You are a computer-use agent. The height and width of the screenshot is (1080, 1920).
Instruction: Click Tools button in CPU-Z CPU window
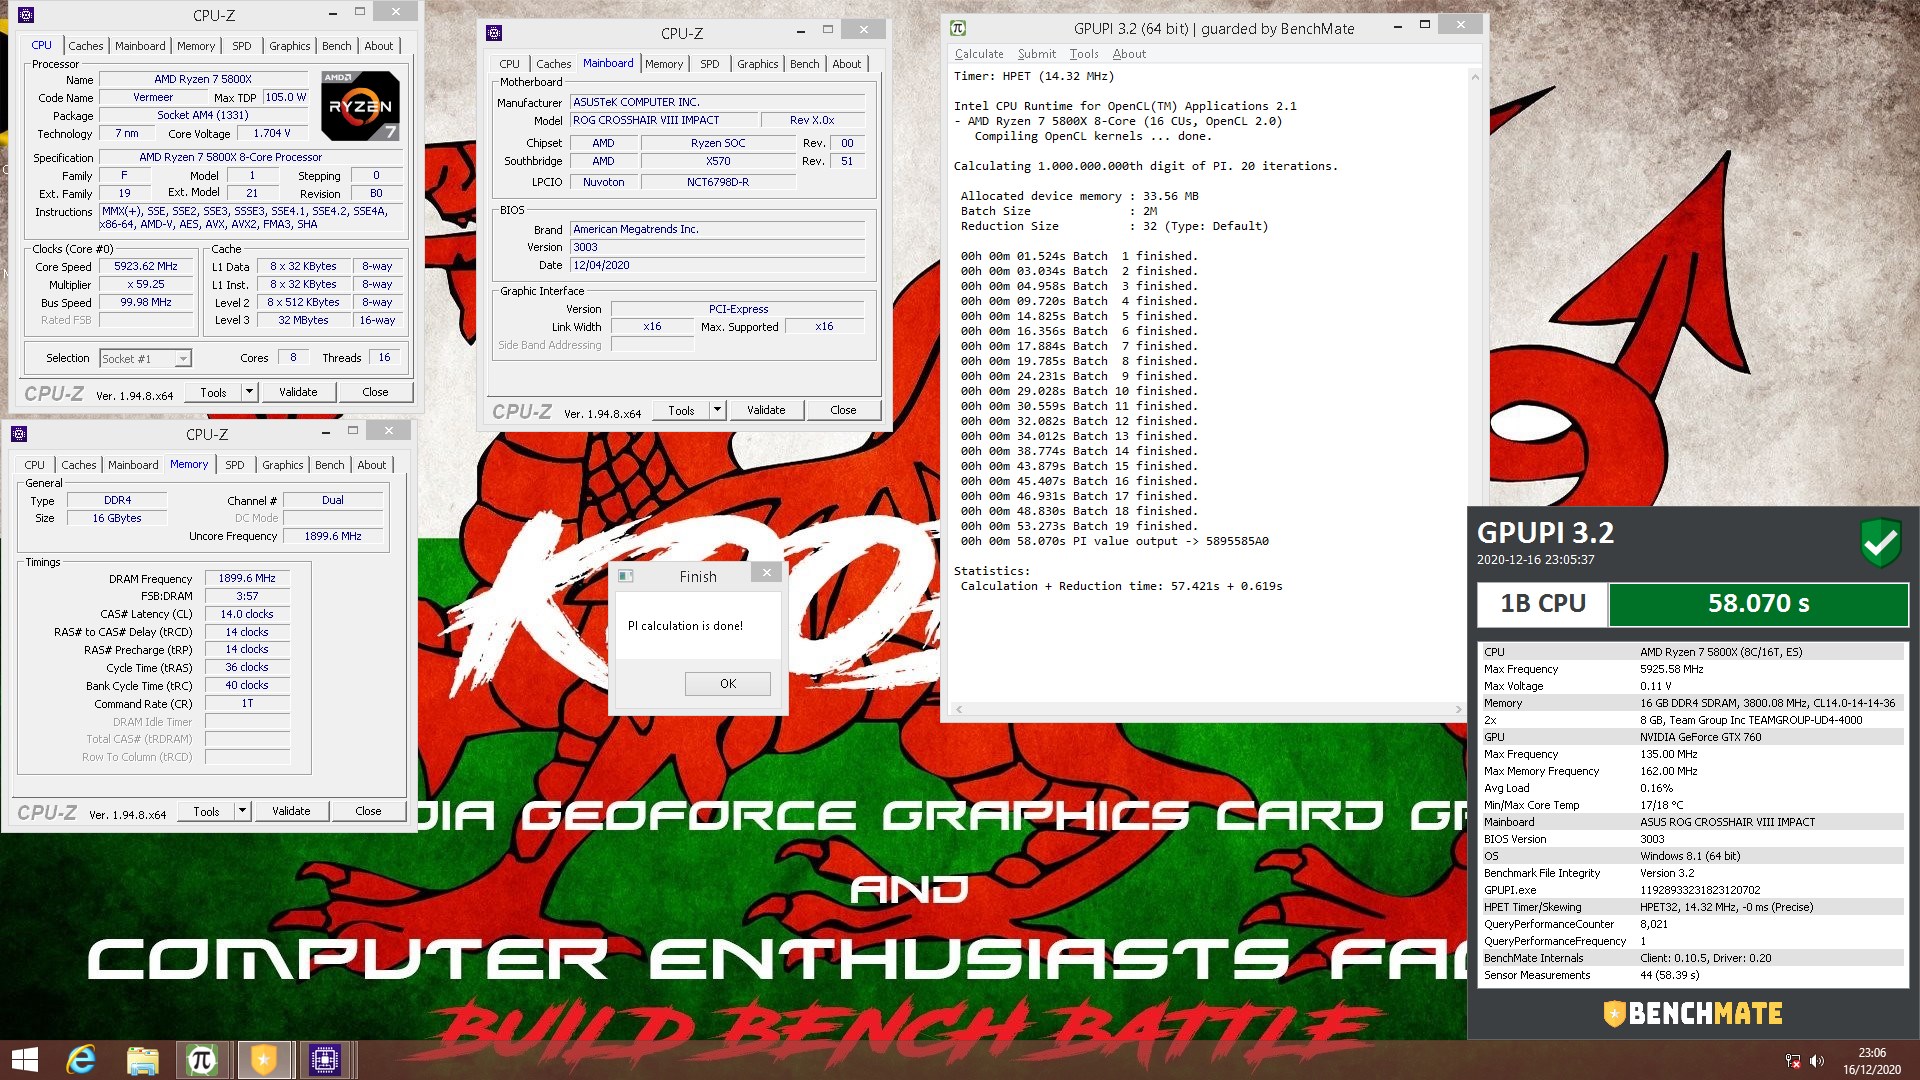(x=213, y=392)
